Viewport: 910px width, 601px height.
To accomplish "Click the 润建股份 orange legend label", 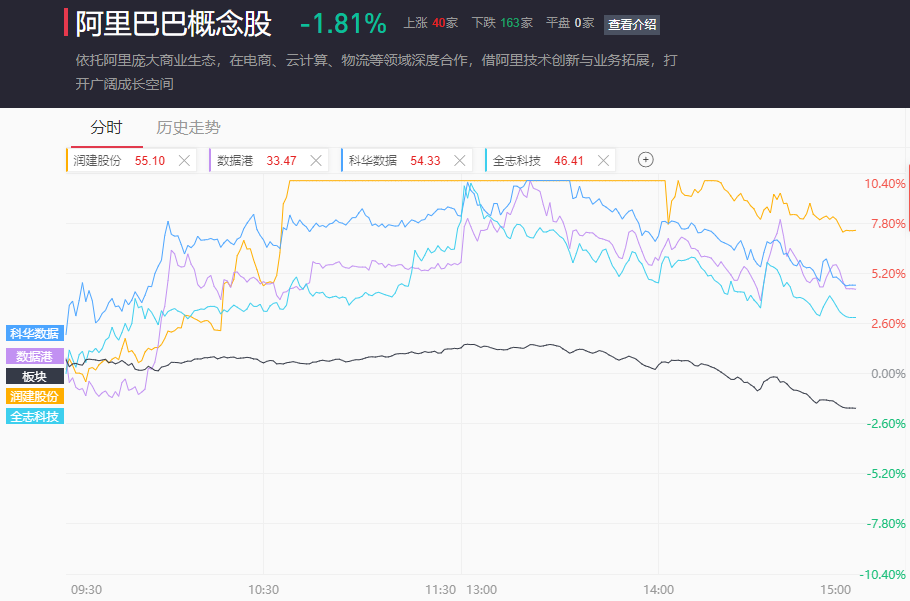I will [35, 396].
